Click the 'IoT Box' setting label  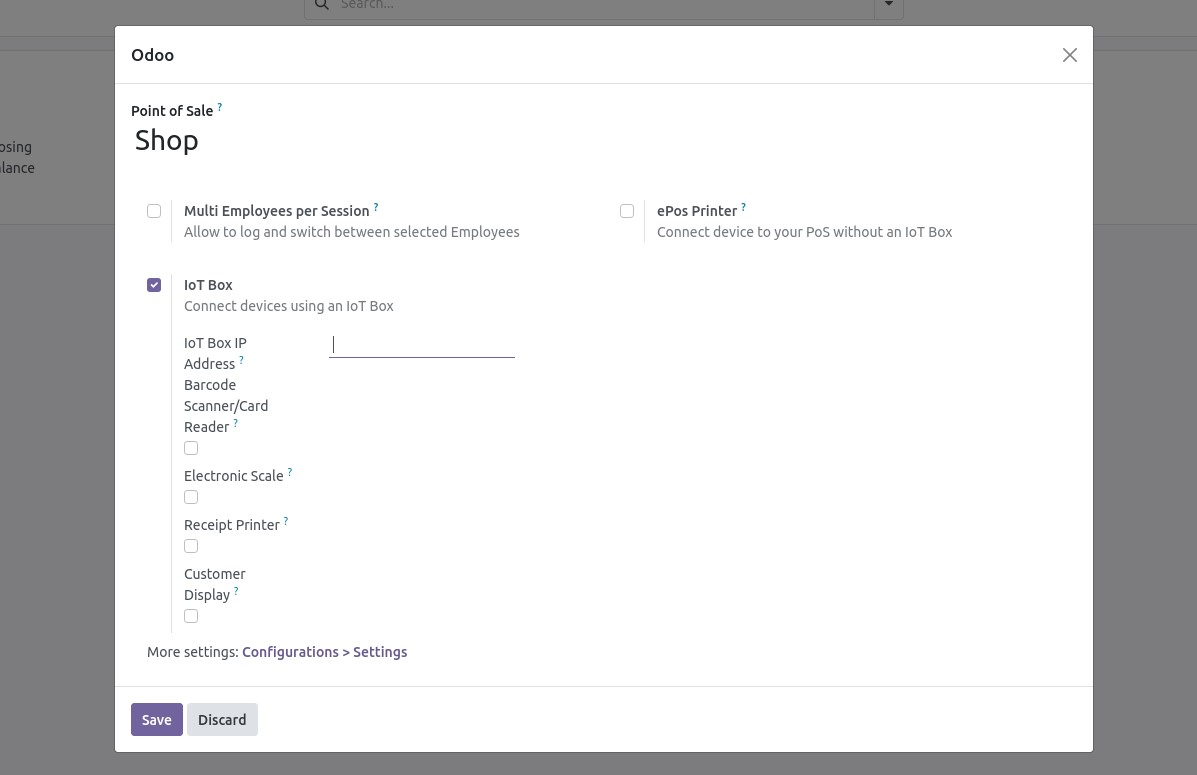208,285
